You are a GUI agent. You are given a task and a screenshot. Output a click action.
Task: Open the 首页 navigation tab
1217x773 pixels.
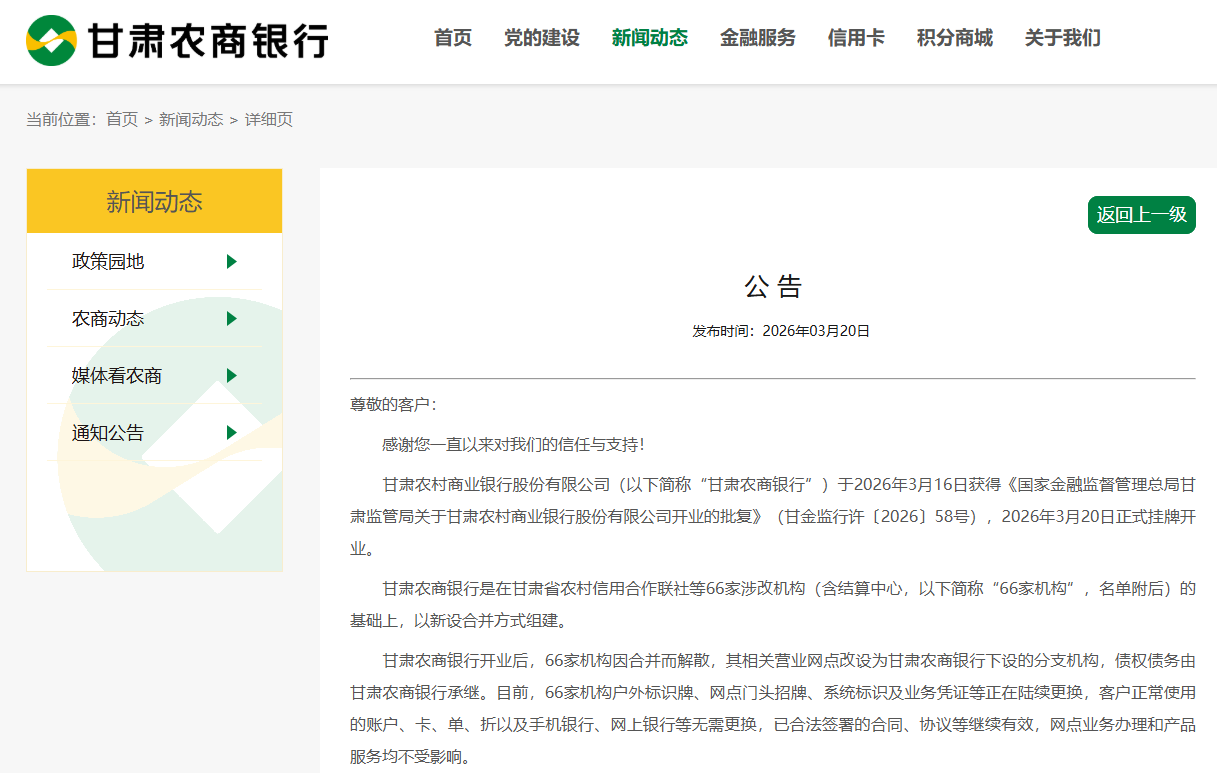pos(453,38)
